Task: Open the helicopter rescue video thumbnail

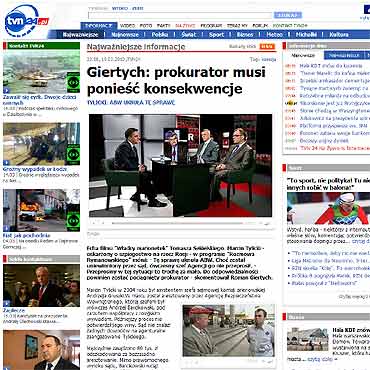Action: tap(41, 72)
